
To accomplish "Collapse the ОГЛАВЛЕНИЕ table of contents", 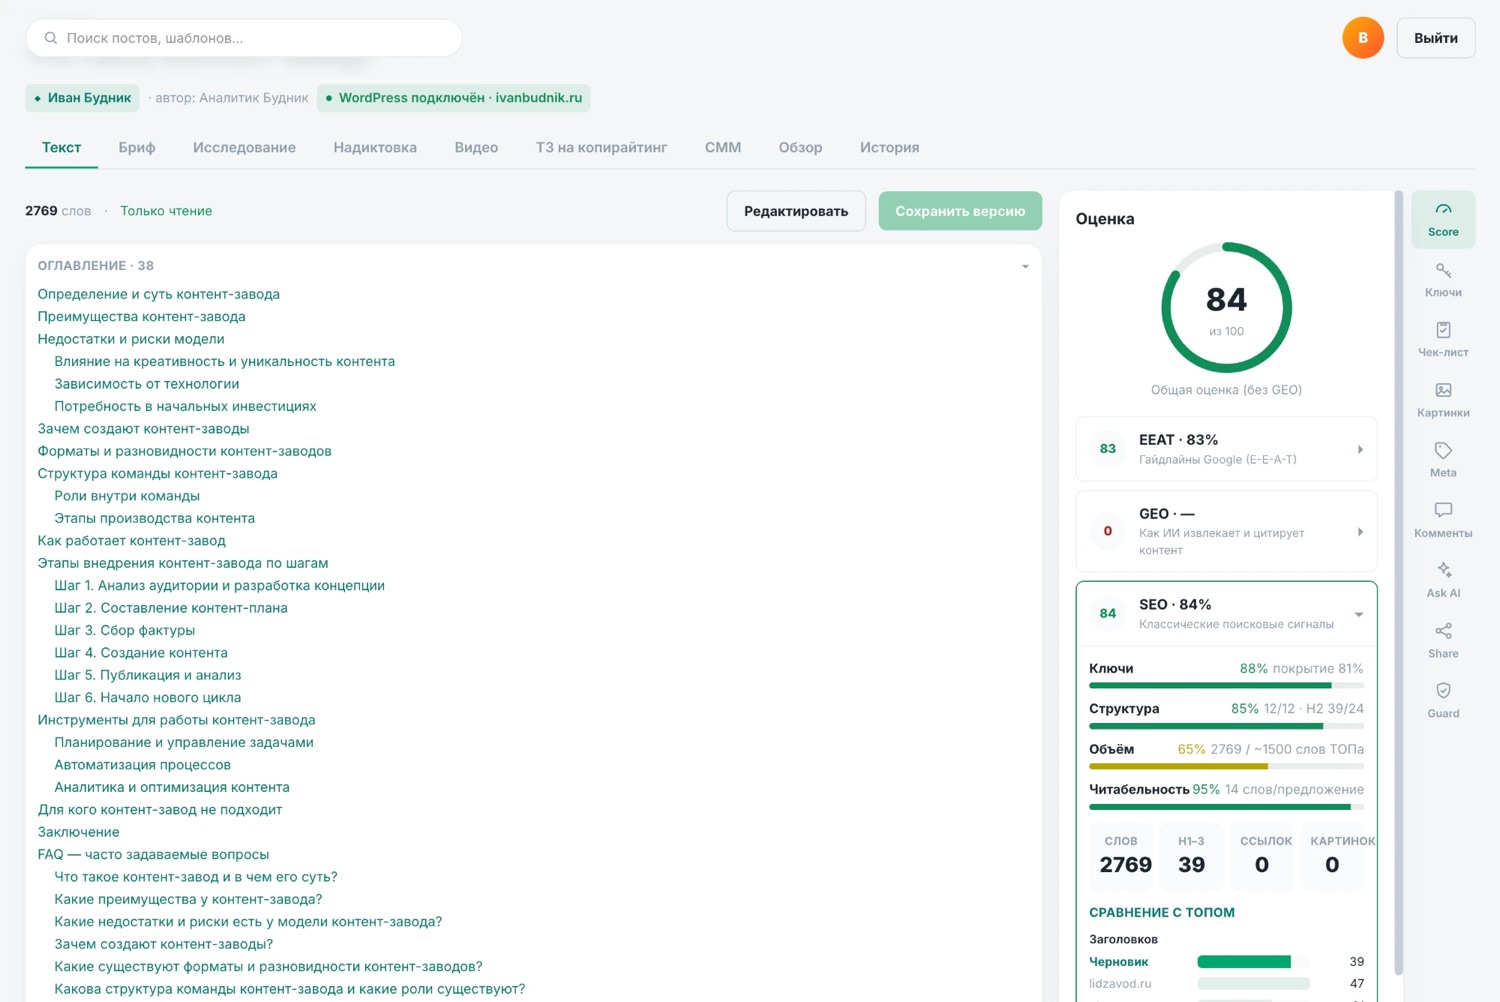I will point(1025,266).
